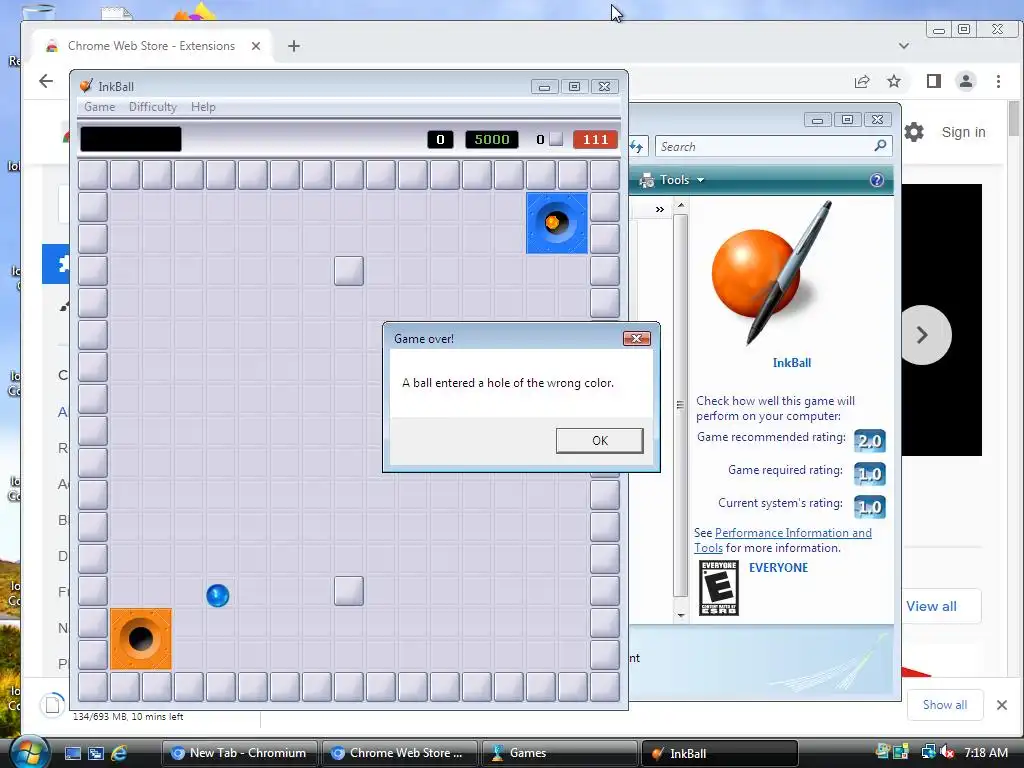Open the Windows Start orb
Screen dimensions: 1024x768
coord(28,752)
